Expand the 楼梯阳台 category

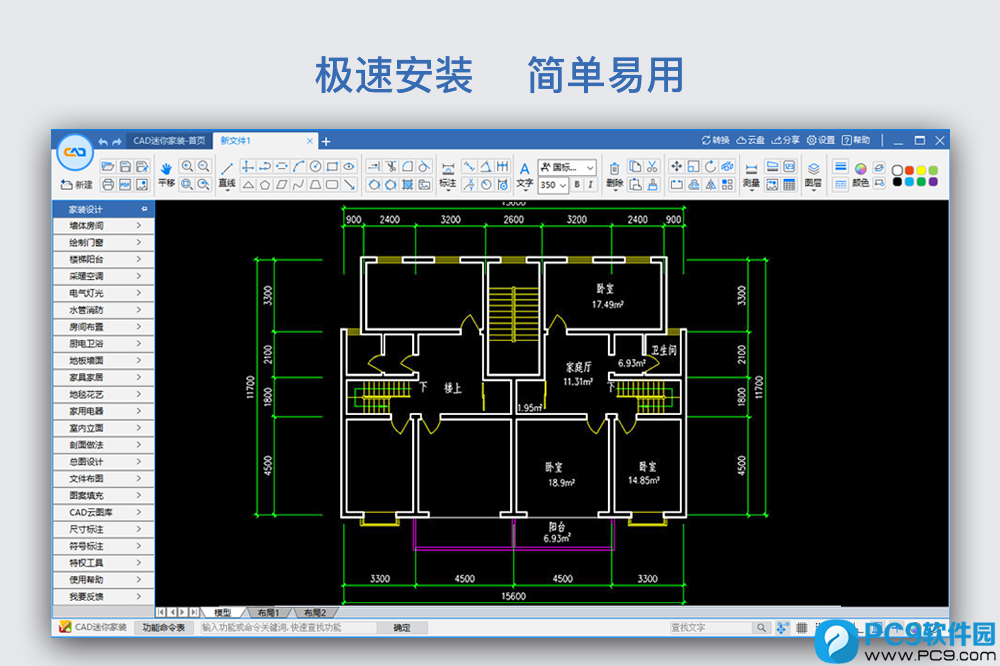click(103, 260)
